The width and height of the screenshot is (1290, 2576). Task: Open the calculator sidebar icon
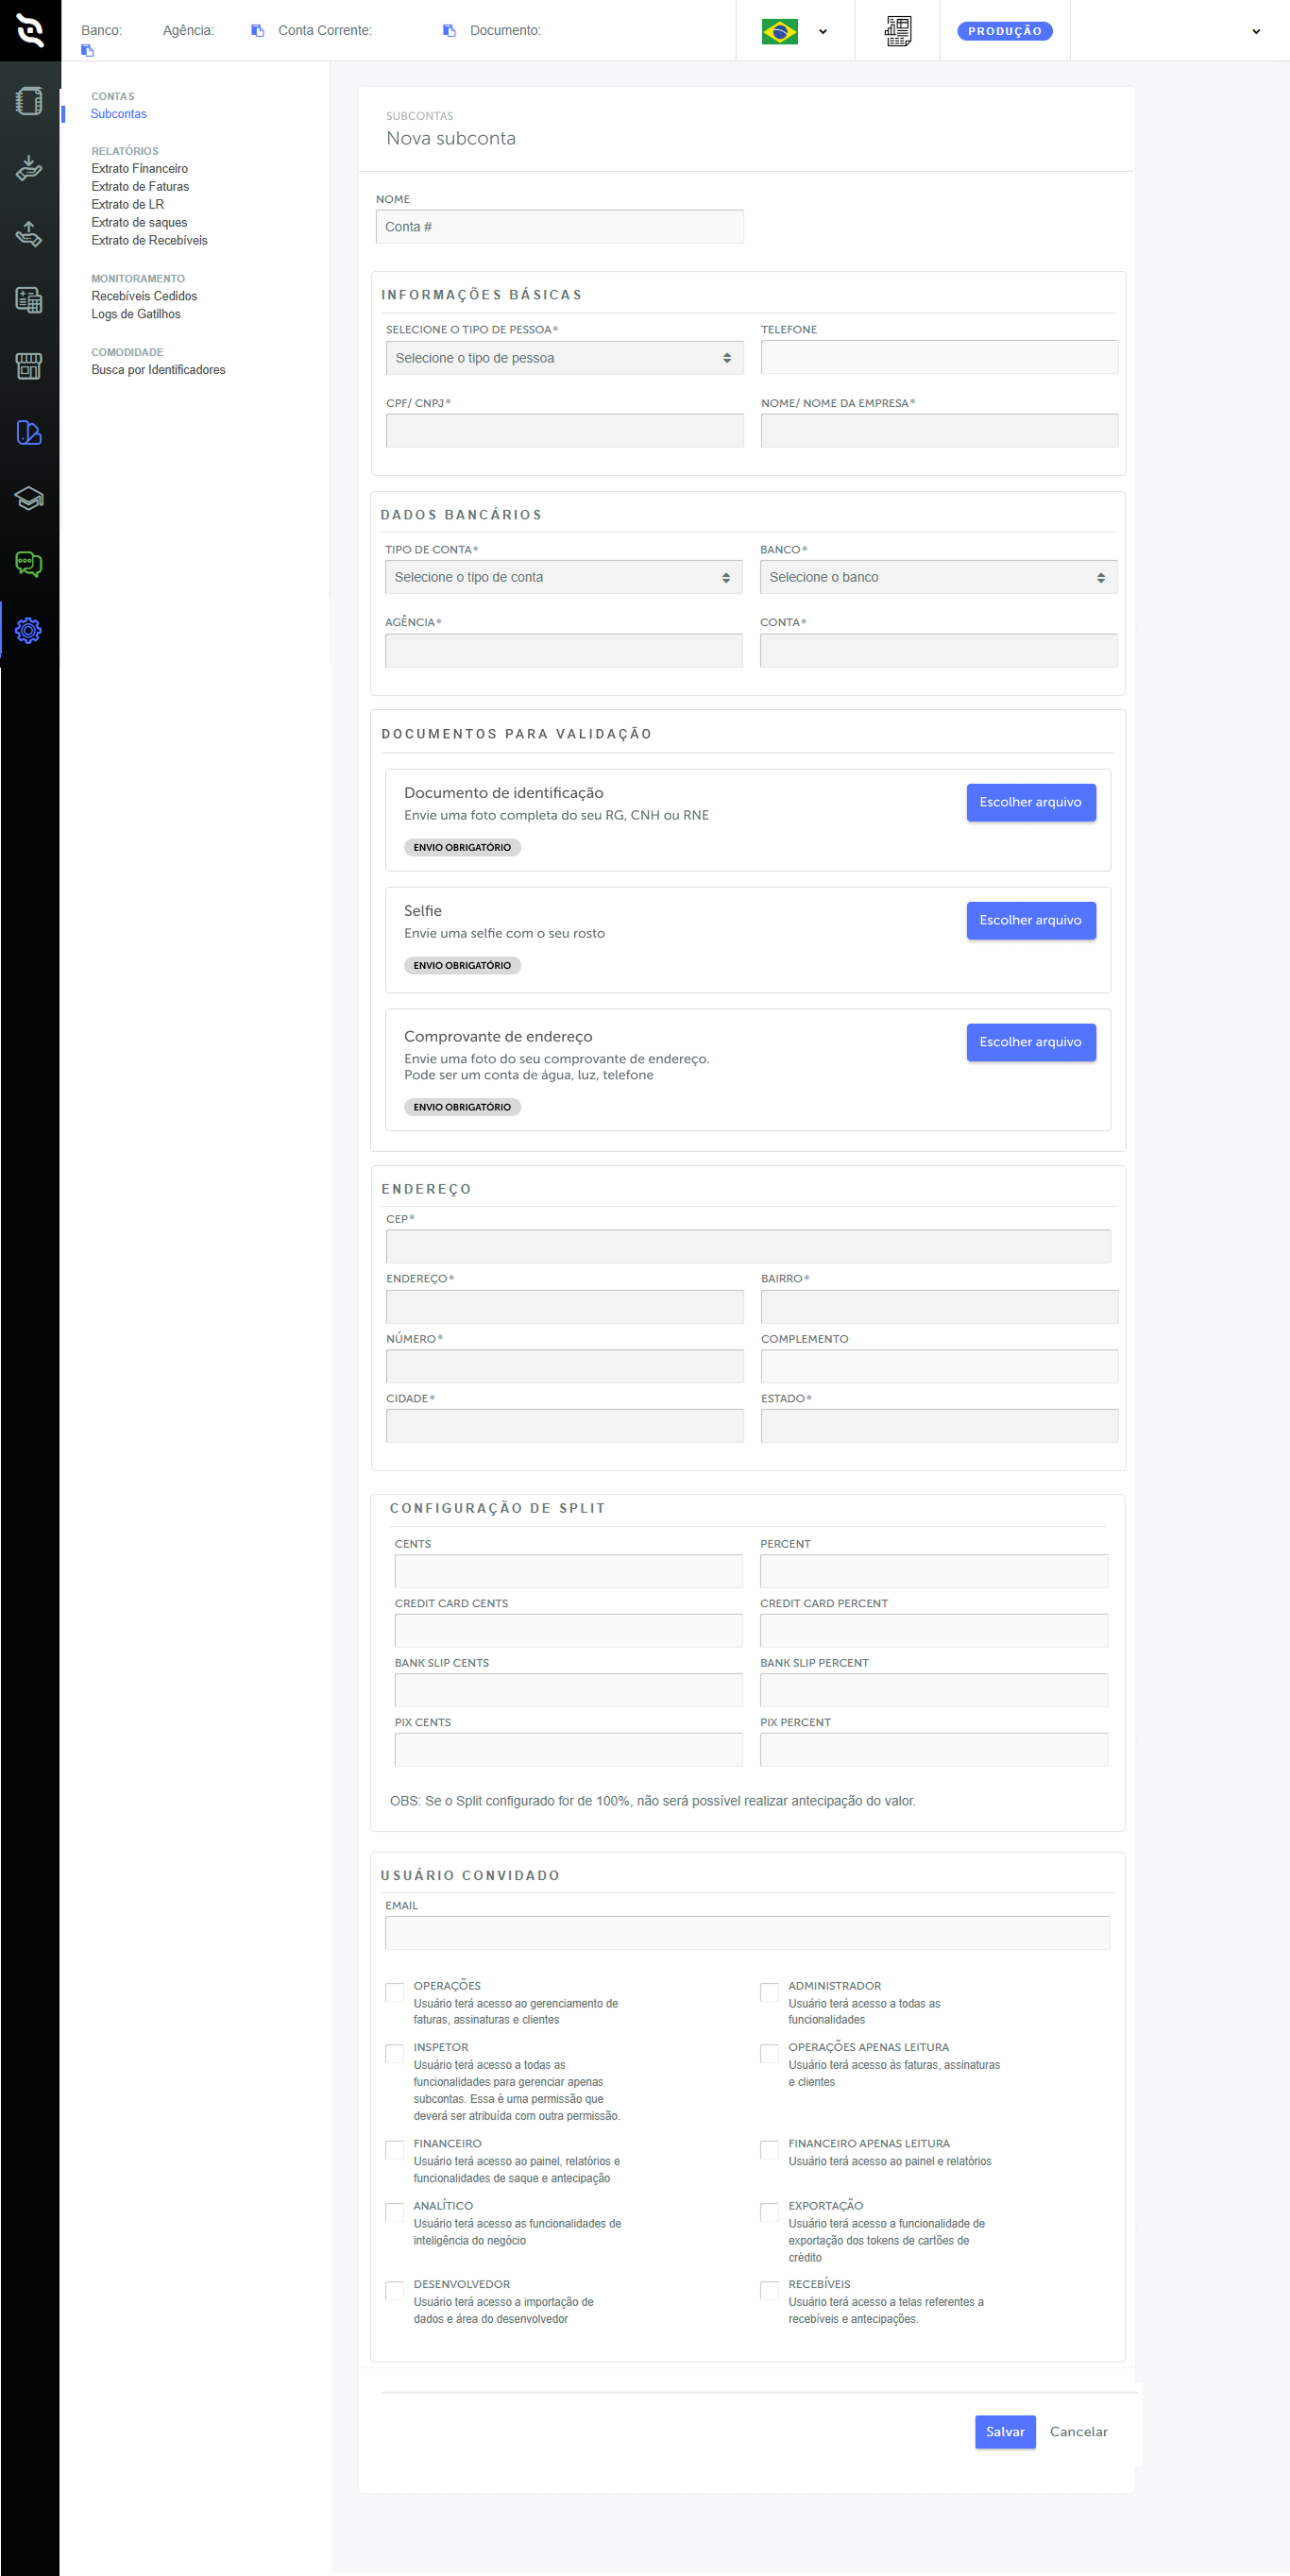(x=29, y=300)
